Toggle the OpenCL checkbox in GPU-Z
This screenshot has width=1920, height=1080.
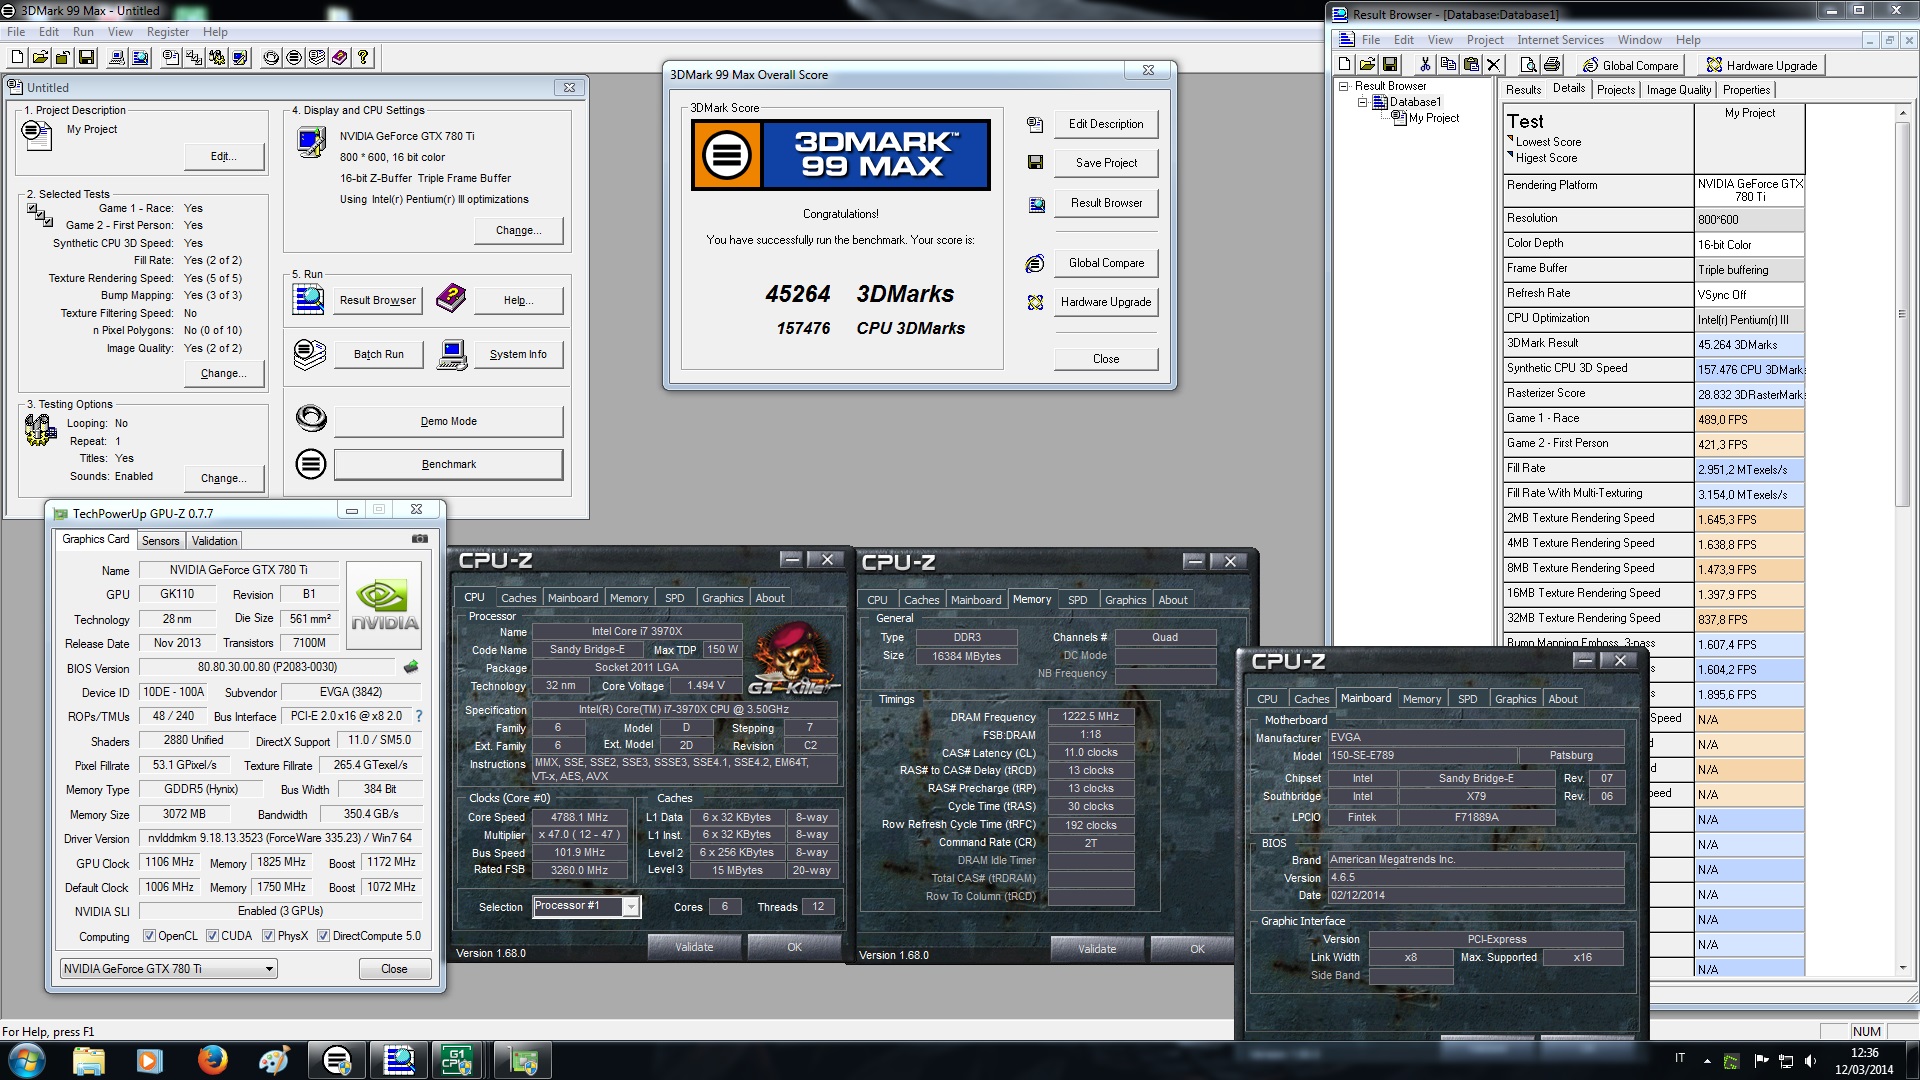[149, 936]
